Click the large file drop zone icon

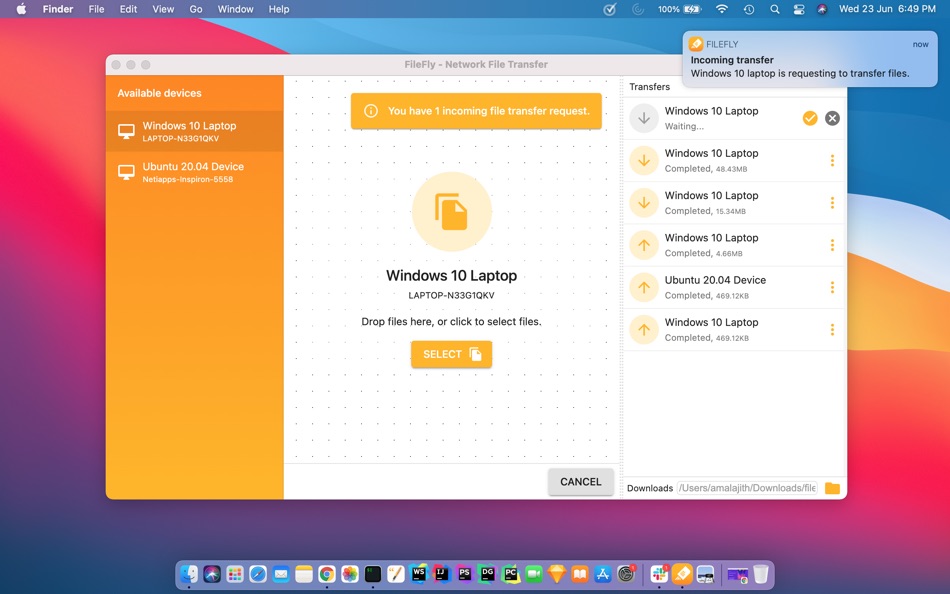451,212
